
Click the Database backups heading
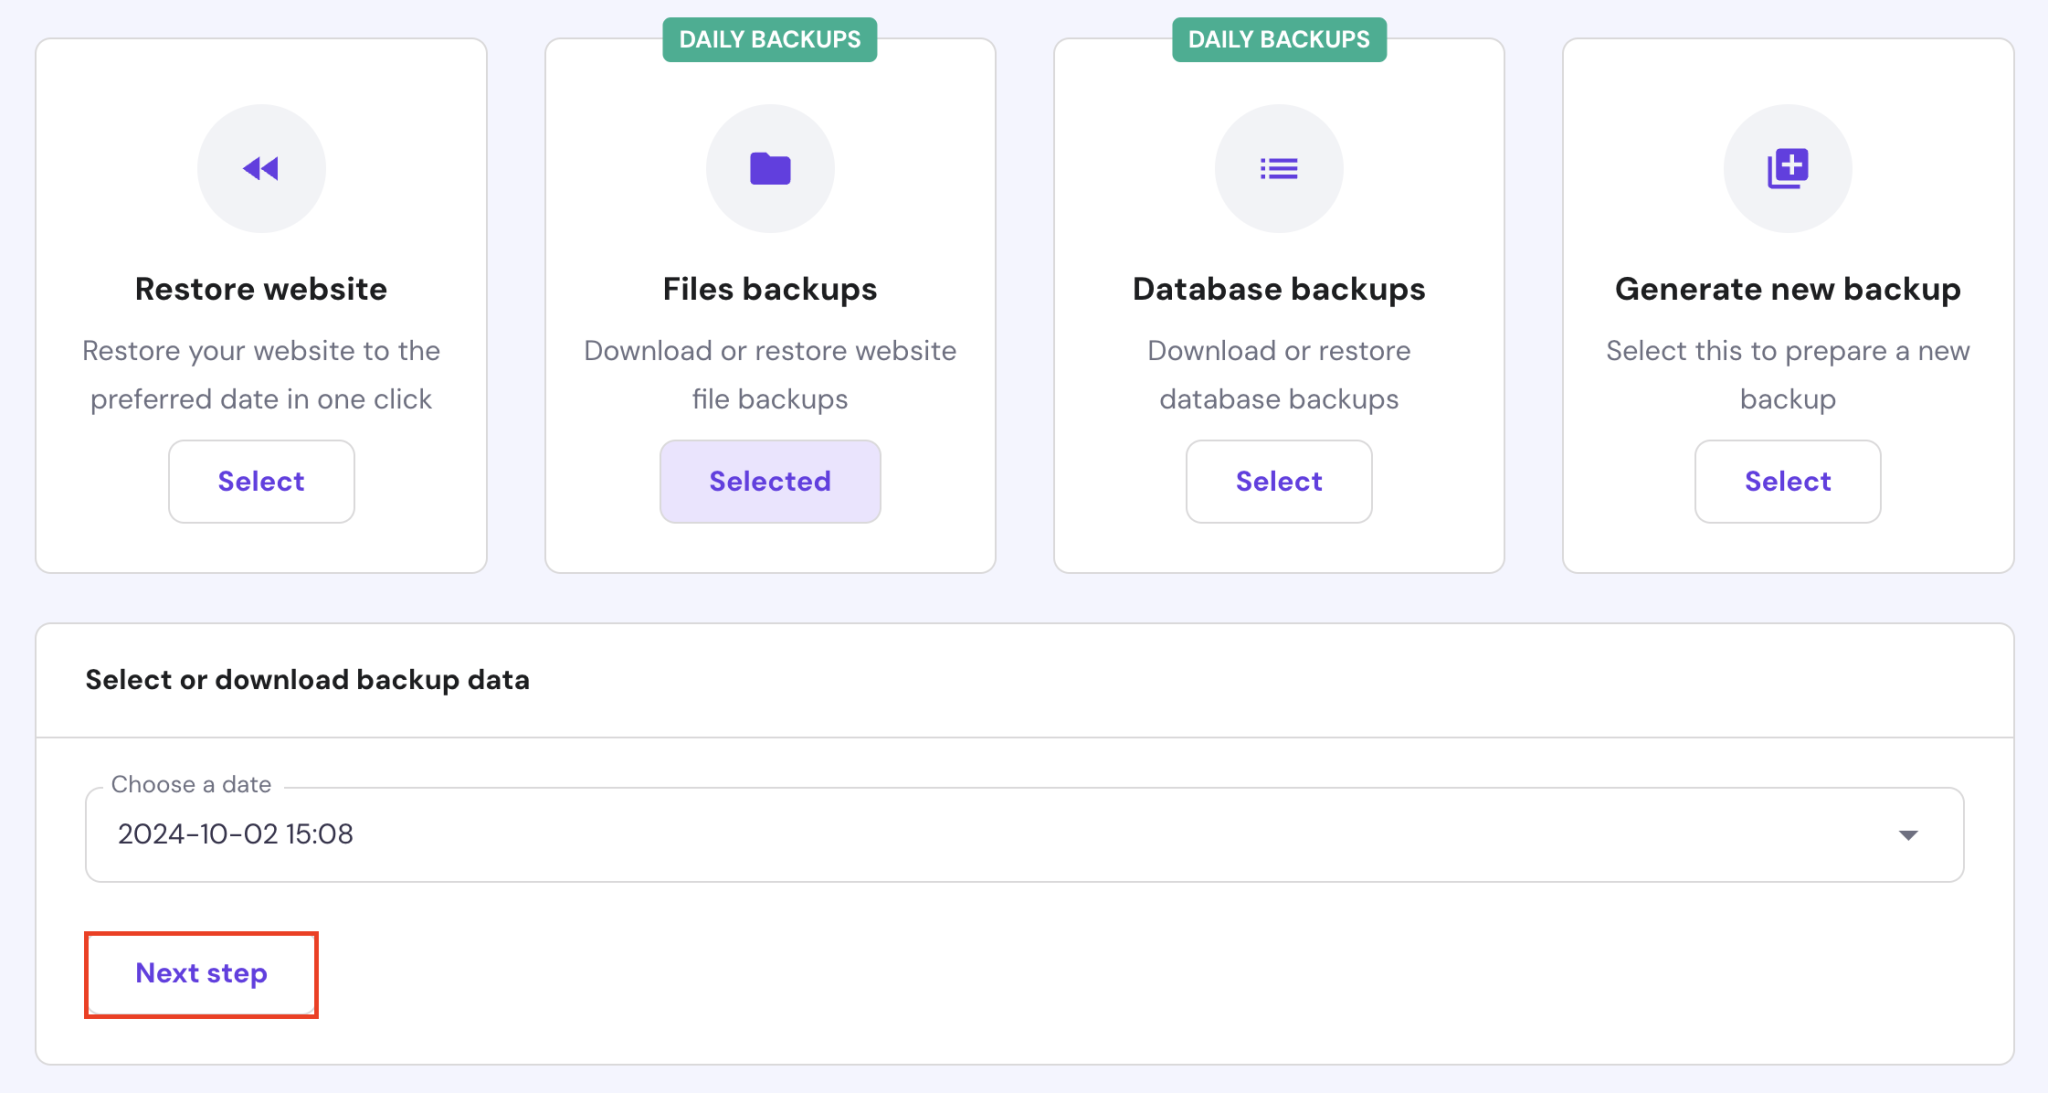[1278, 289]
